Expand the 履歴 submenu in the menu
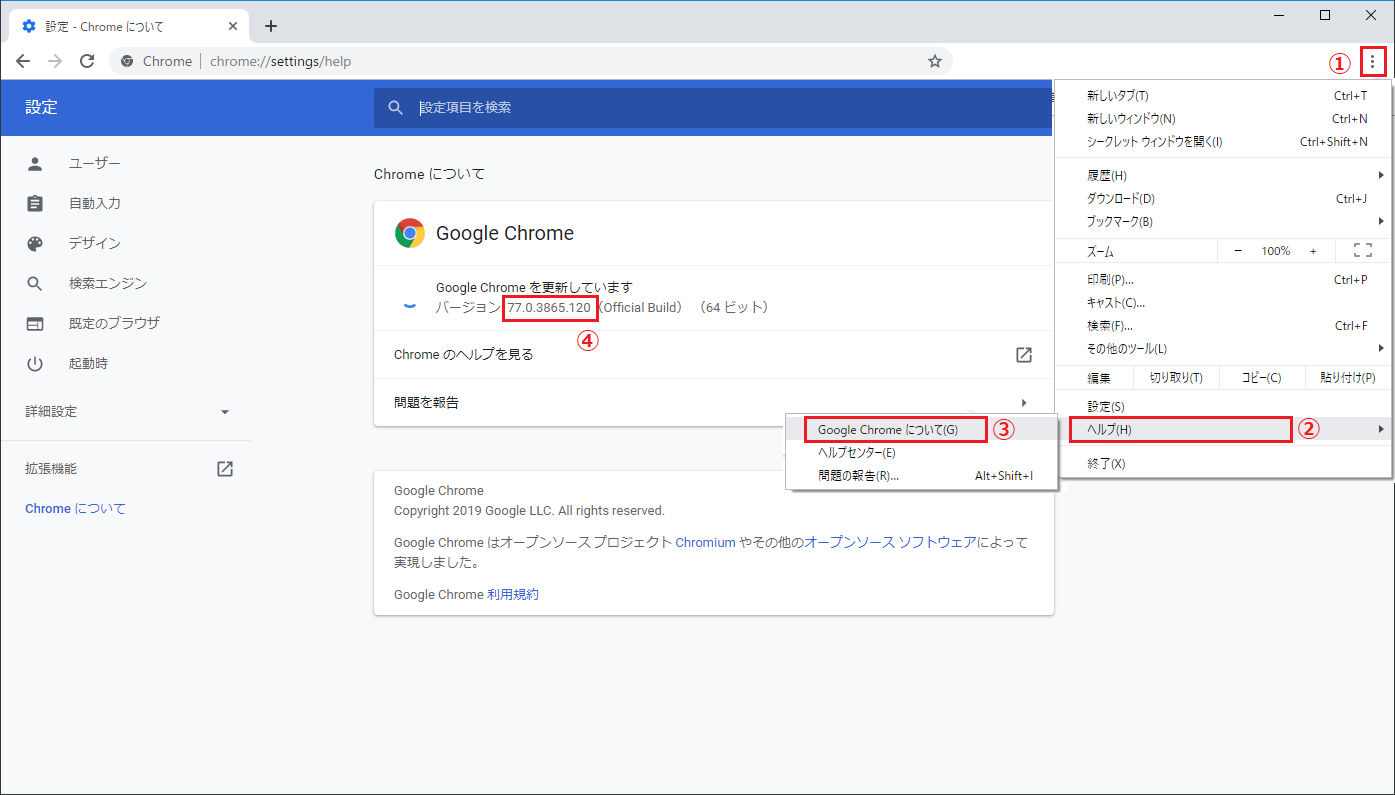 point(1380,174)
